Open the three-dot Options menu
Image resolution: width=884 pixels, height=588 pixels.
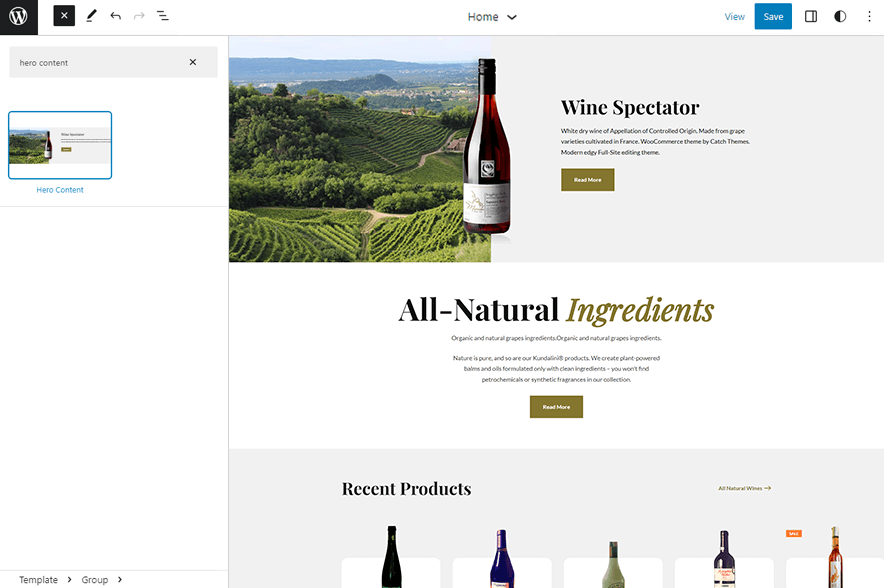coord(868,16)
